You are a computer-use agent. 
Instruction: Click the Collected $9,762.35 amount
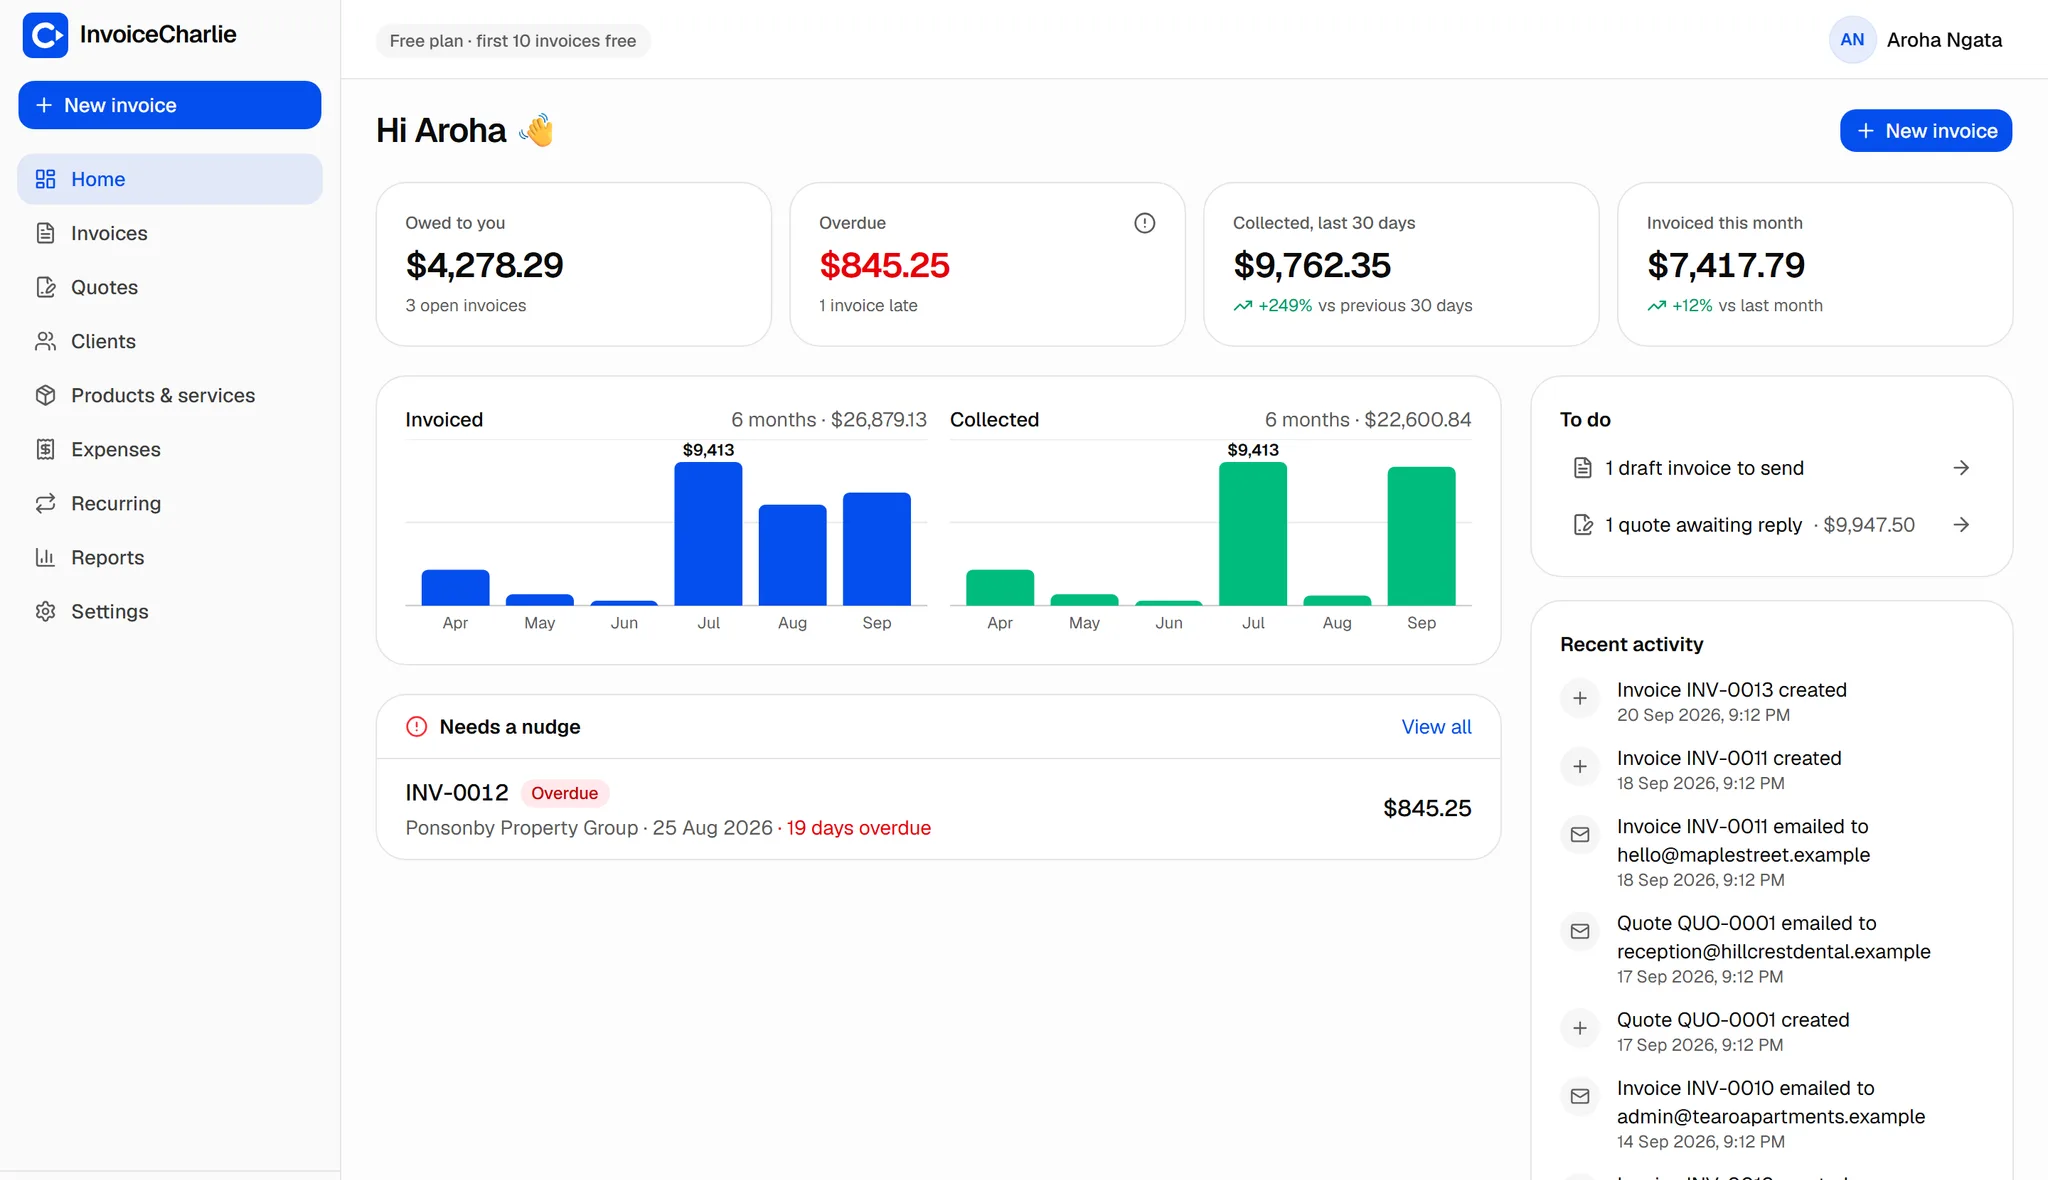pos(1312,265)
